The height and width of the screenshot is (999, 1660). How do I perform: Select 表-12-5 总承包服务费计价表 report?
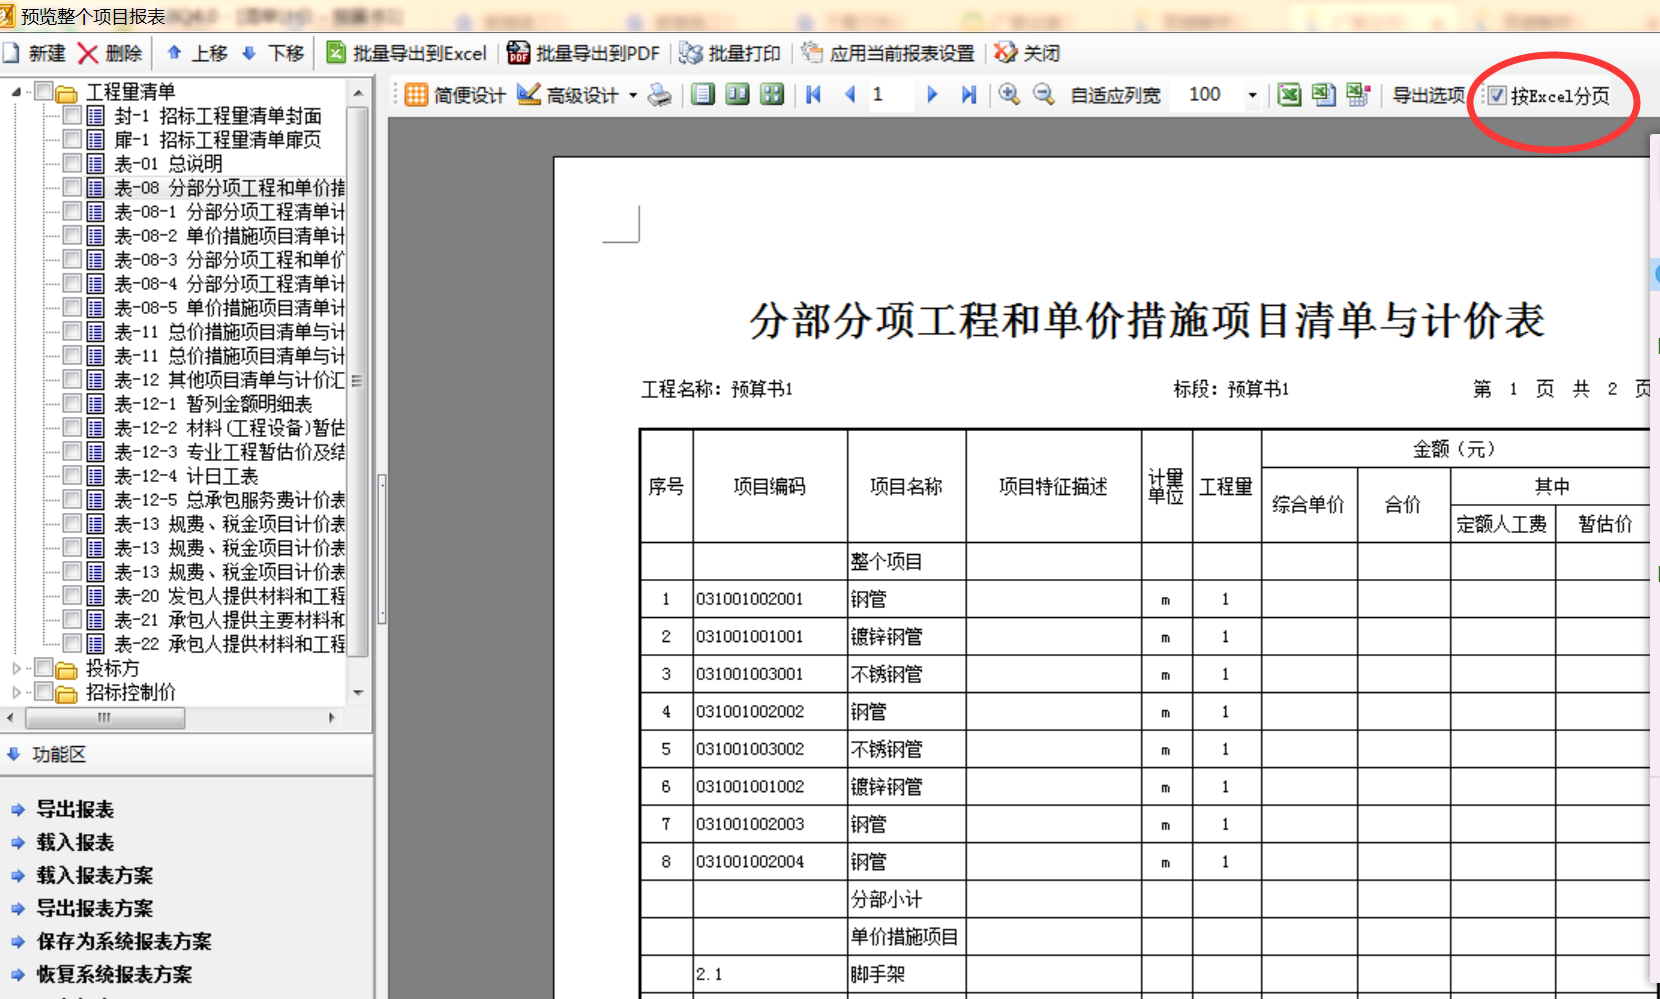(x=229, y=500)
